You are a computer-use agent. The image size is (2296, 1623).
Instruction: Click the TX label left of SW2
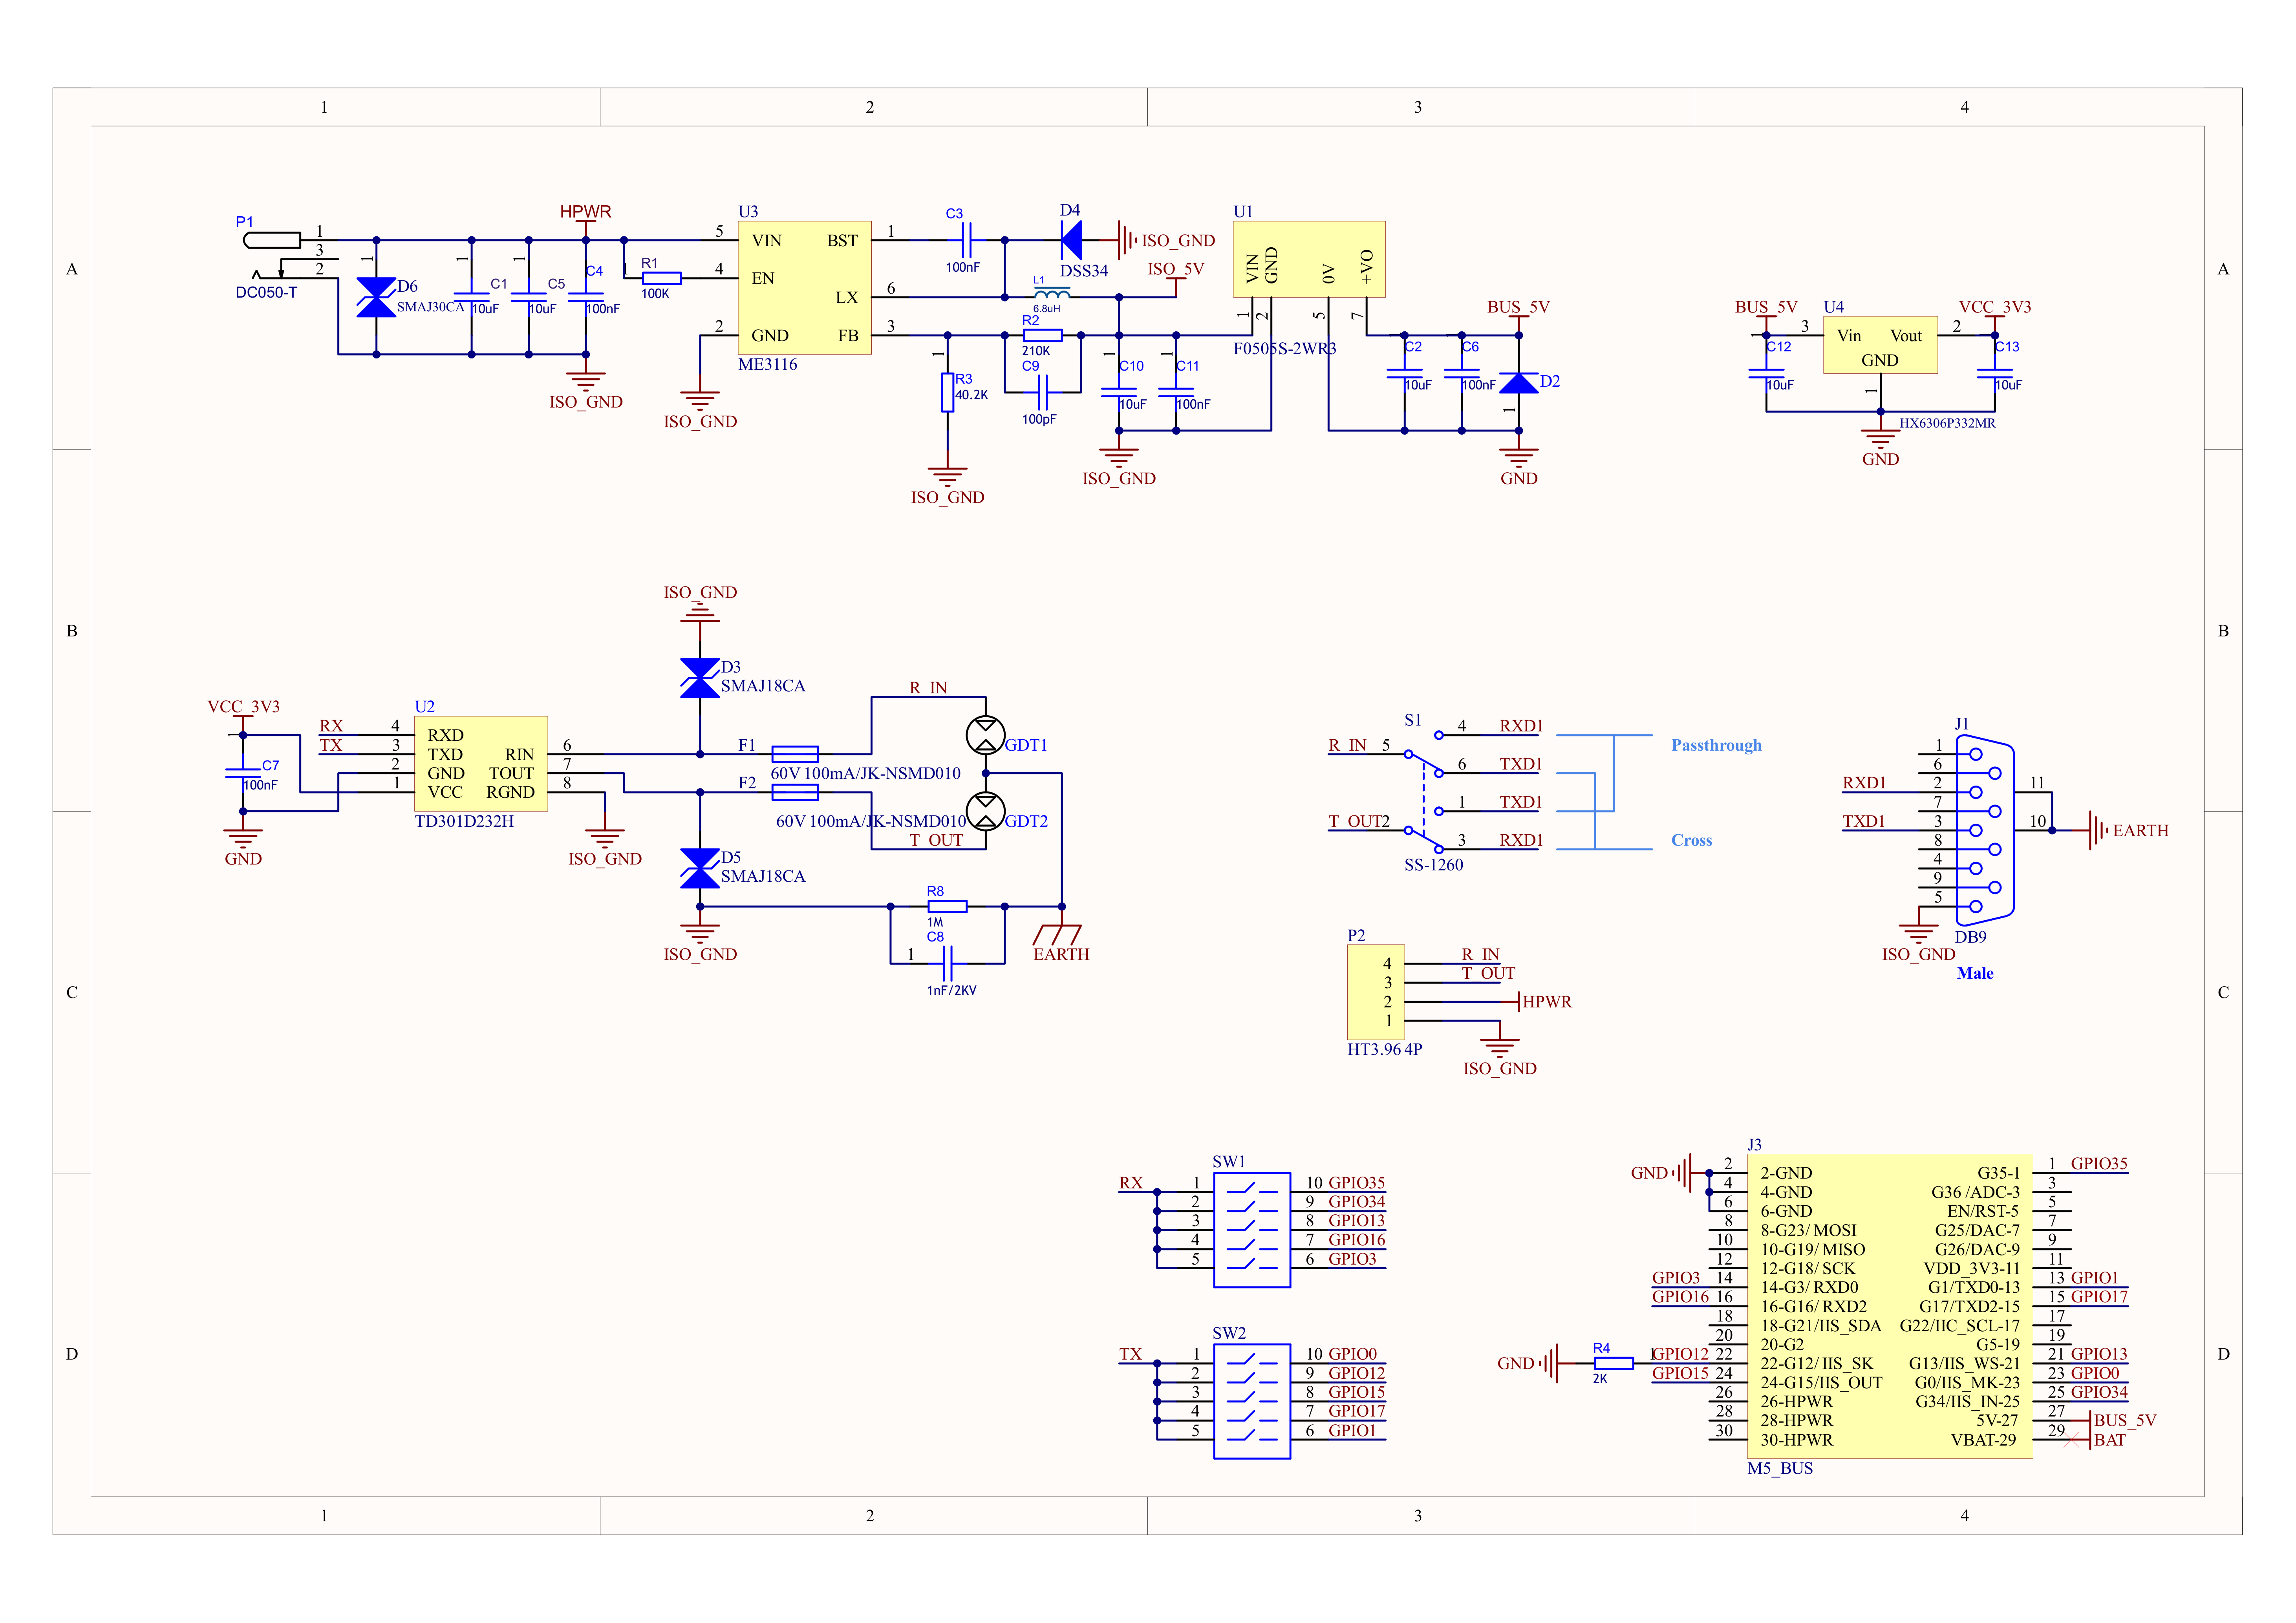pos(1130,1354)
